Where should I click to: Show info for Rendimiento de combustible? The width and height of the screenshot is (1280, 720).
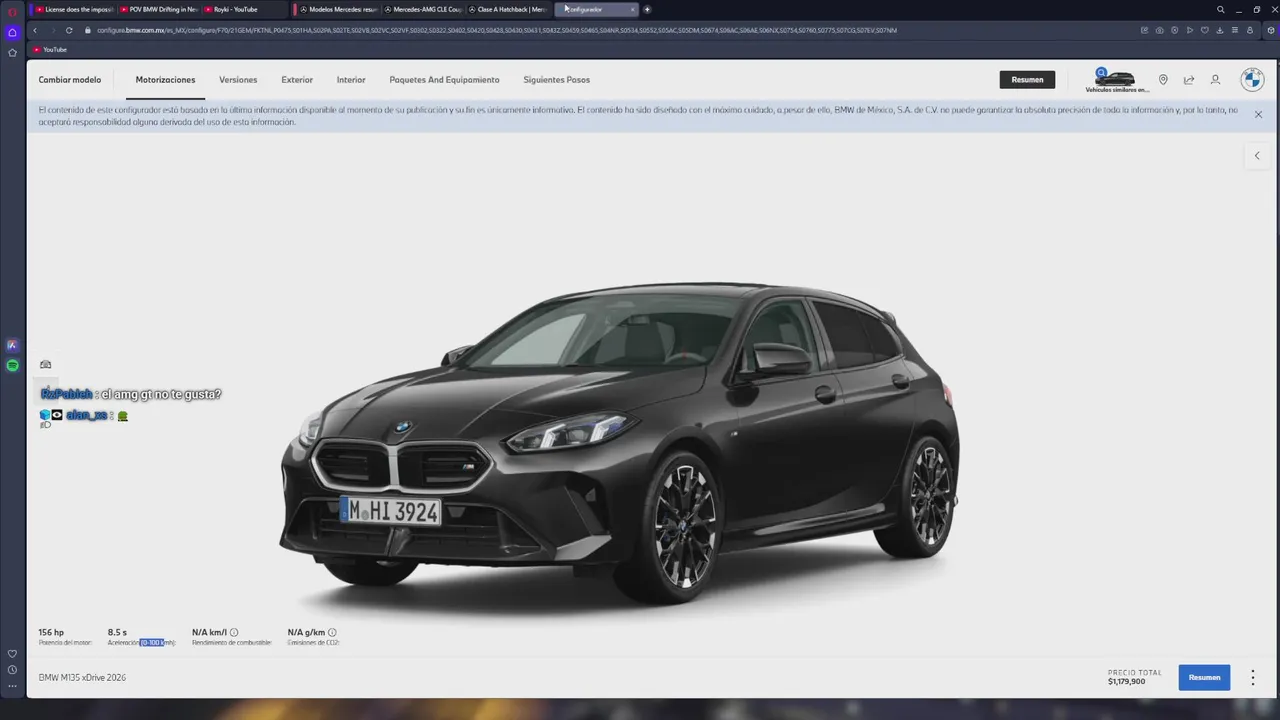[234, 632]
